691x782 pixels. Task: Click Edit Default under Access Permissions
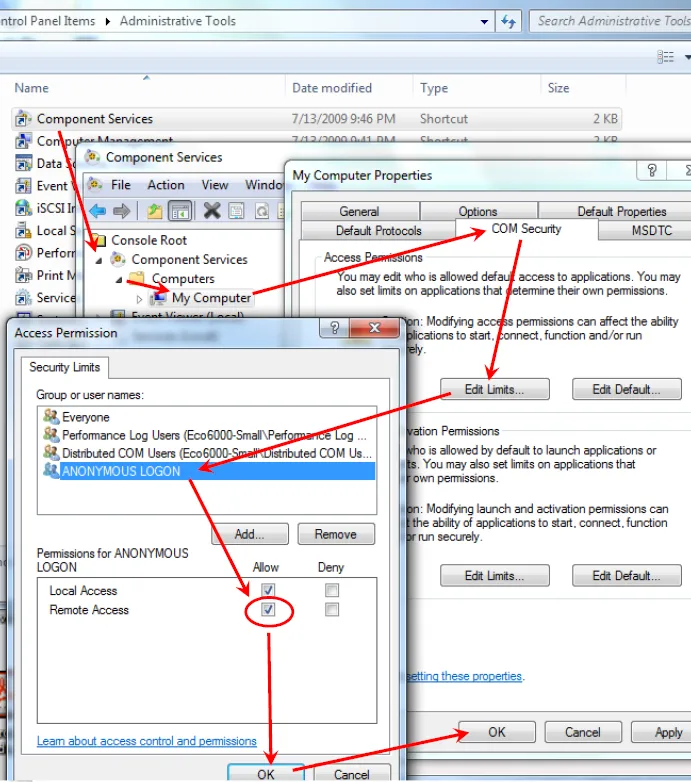[x=627, y=390]
